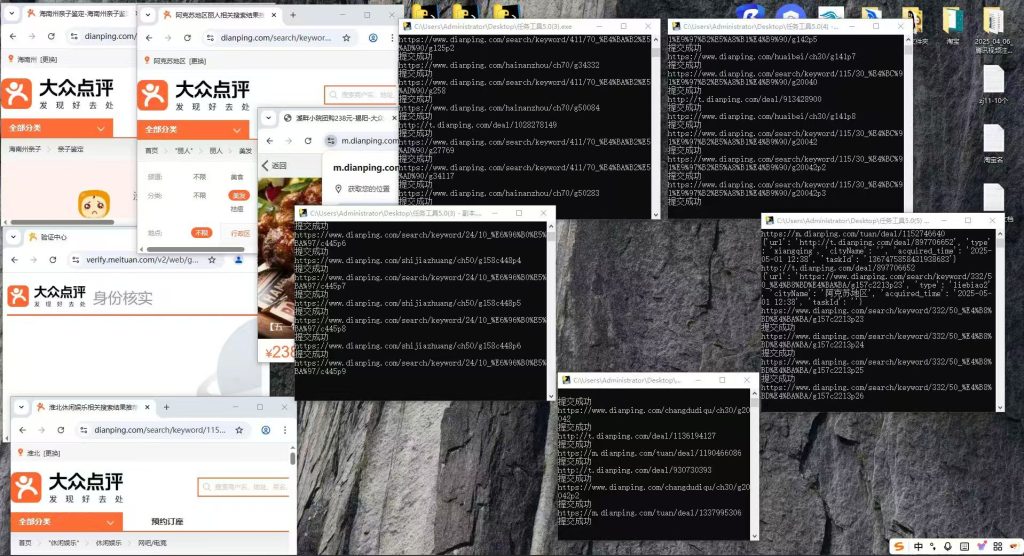The image size is (1024, 556).
Task: Go back in the m.dianping.com browser window
Action: pos(270,140)
